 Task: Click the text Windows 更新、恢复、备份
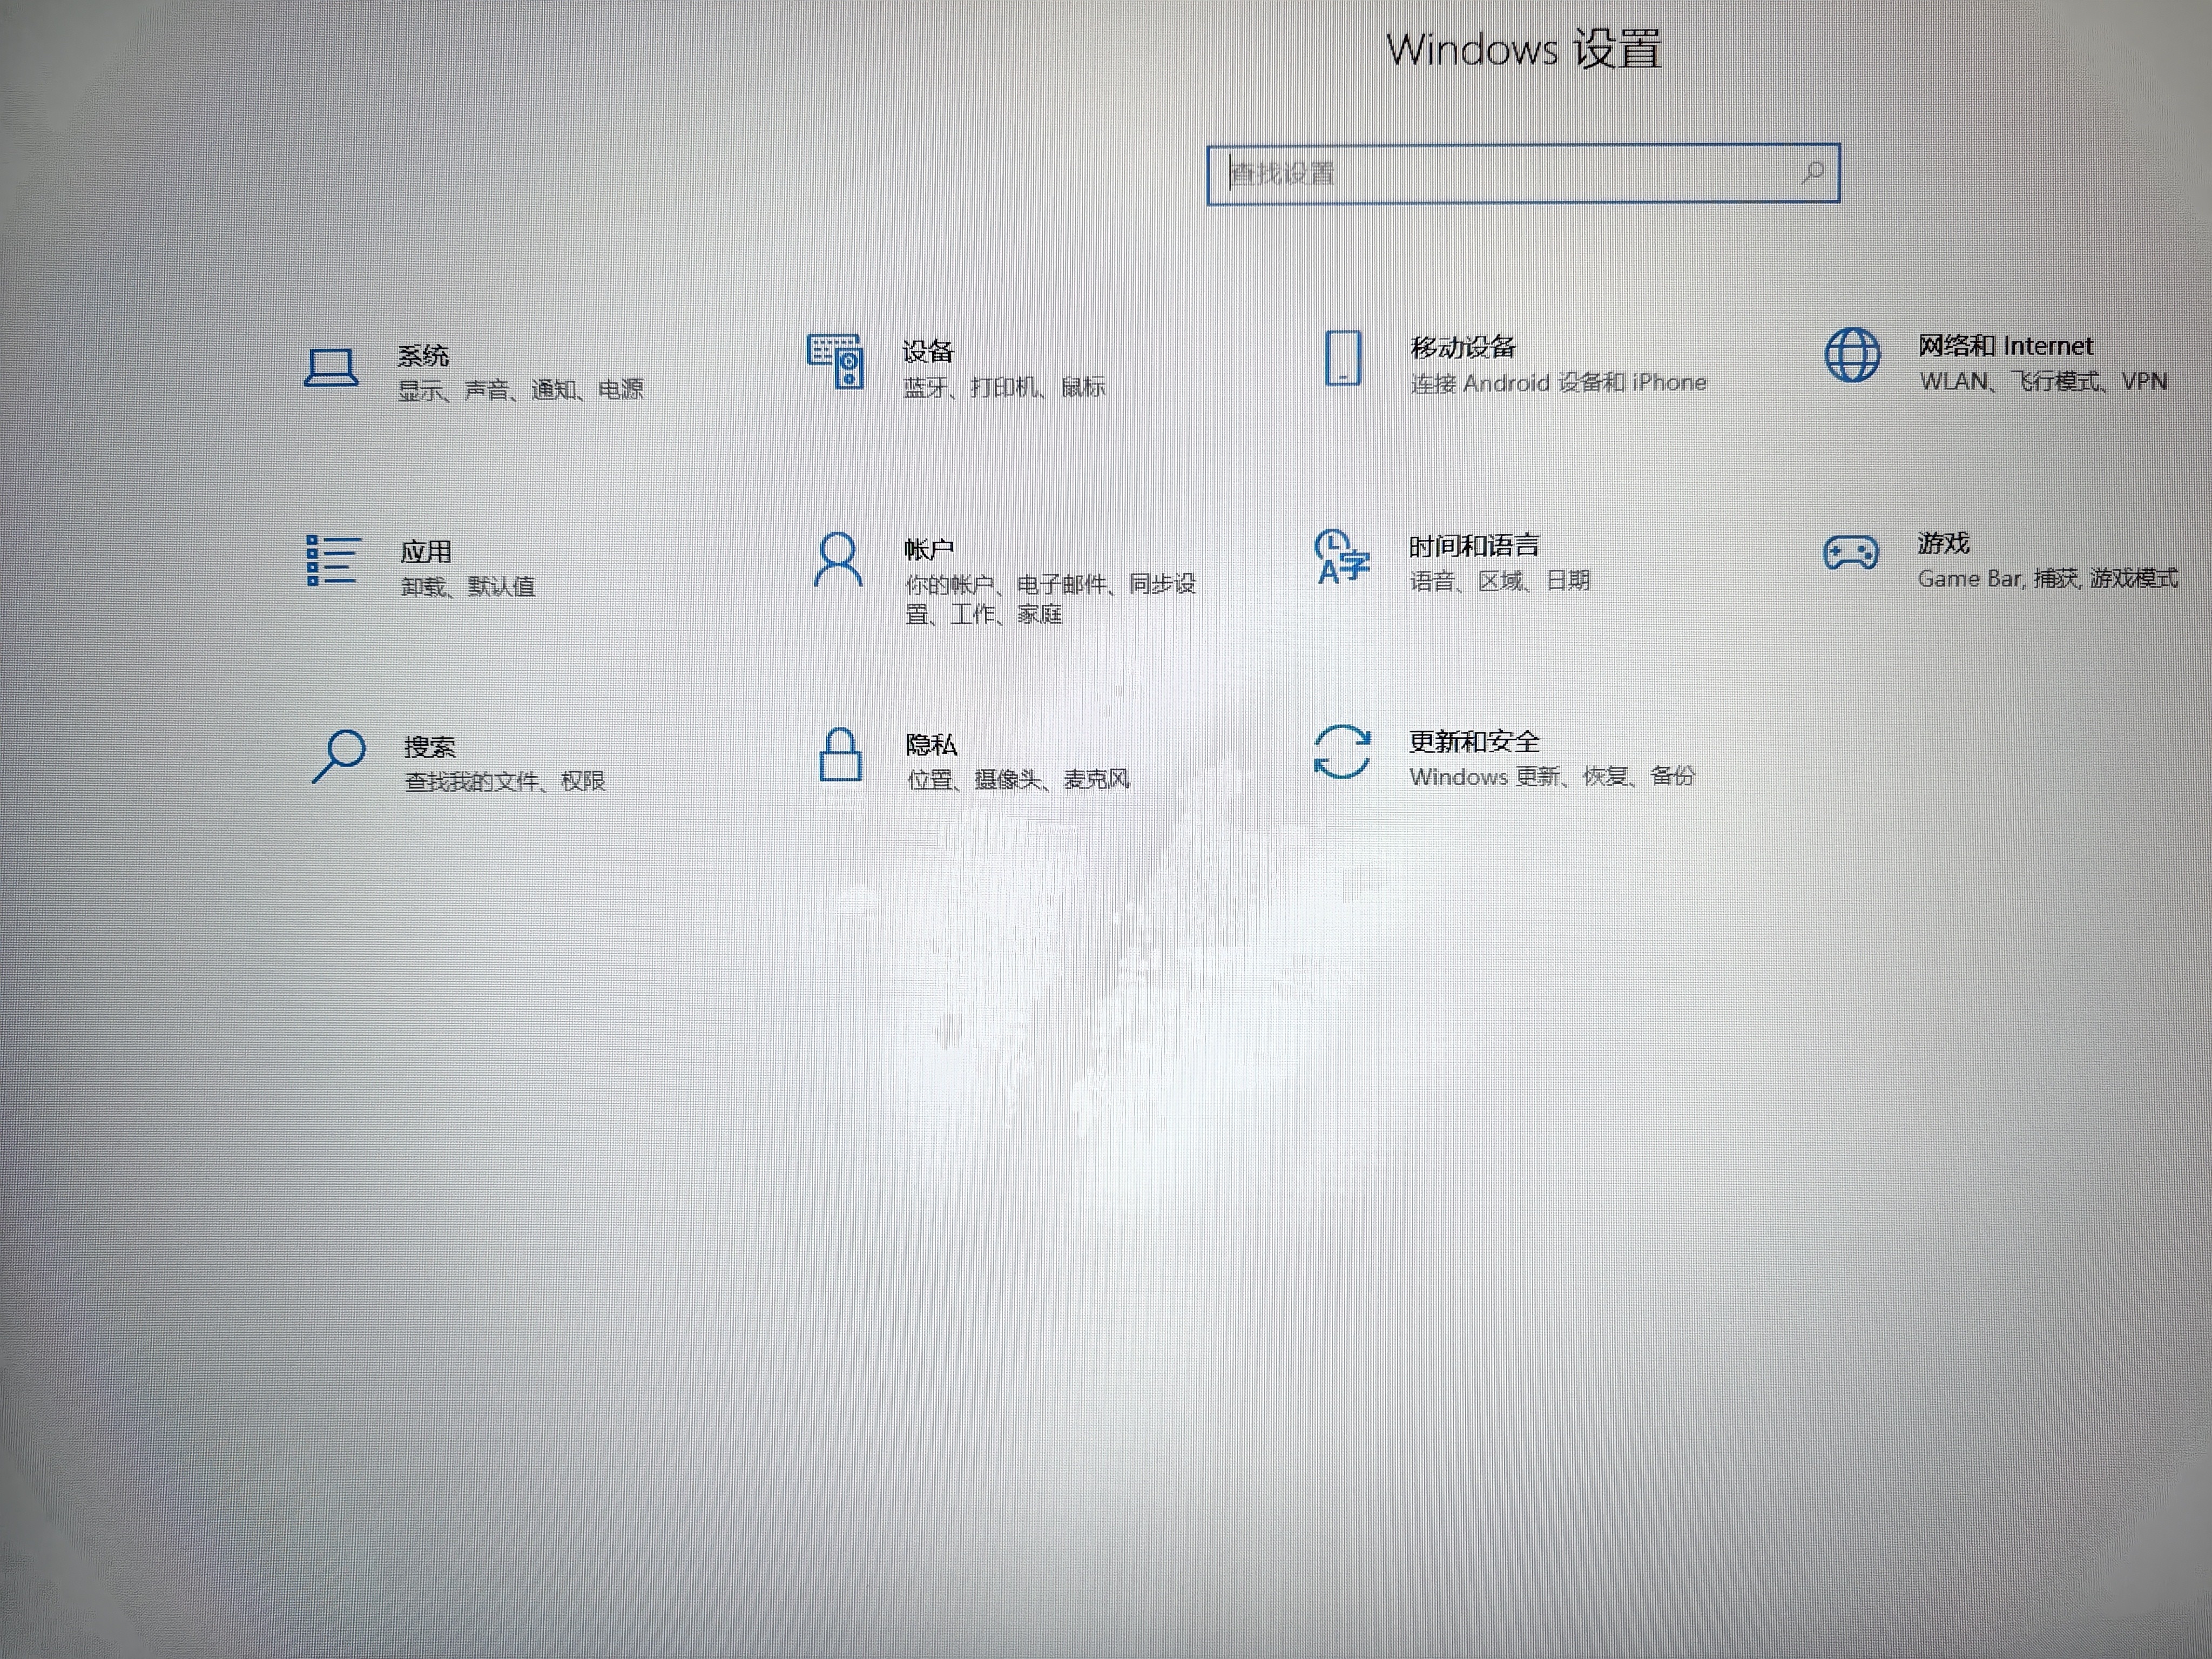pos(1552,776)
